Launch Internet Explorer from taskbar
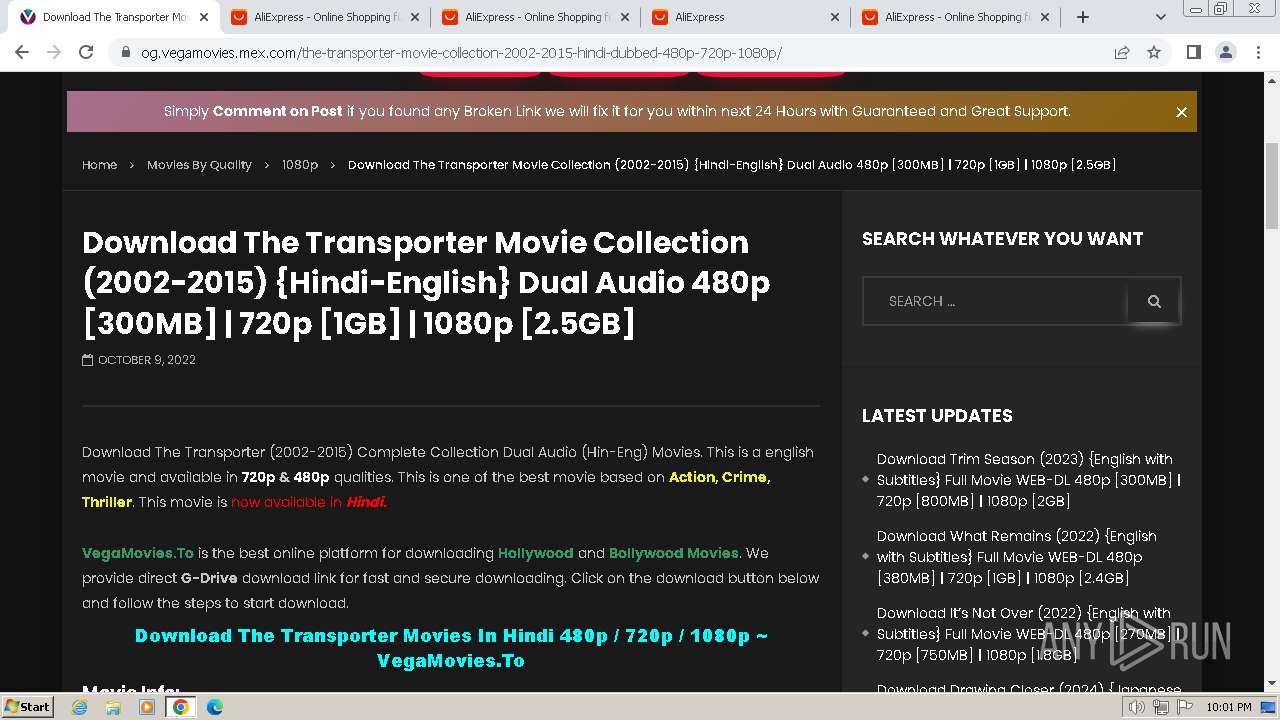 click(x=80, y=707)
